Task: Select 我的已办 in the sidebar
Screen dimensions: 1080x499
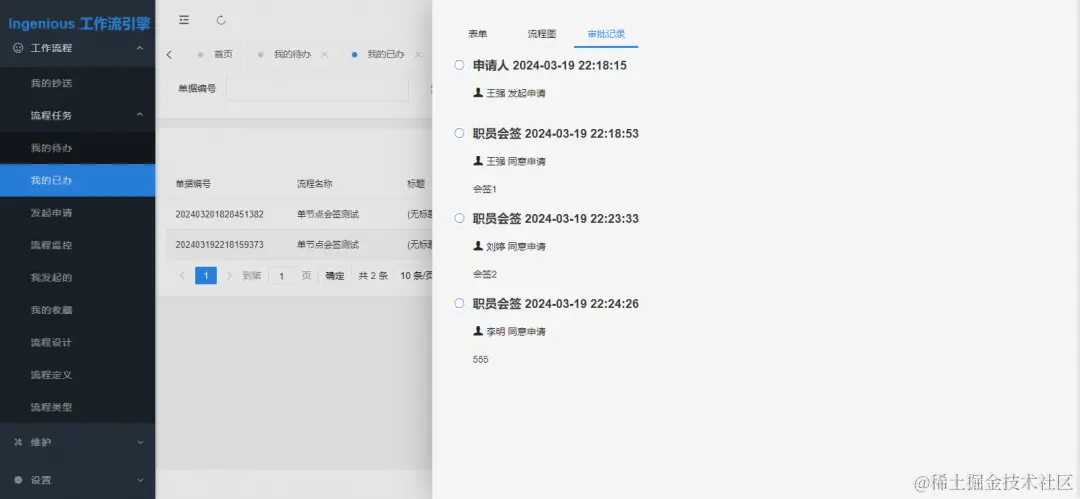Action: click(77, 181)
